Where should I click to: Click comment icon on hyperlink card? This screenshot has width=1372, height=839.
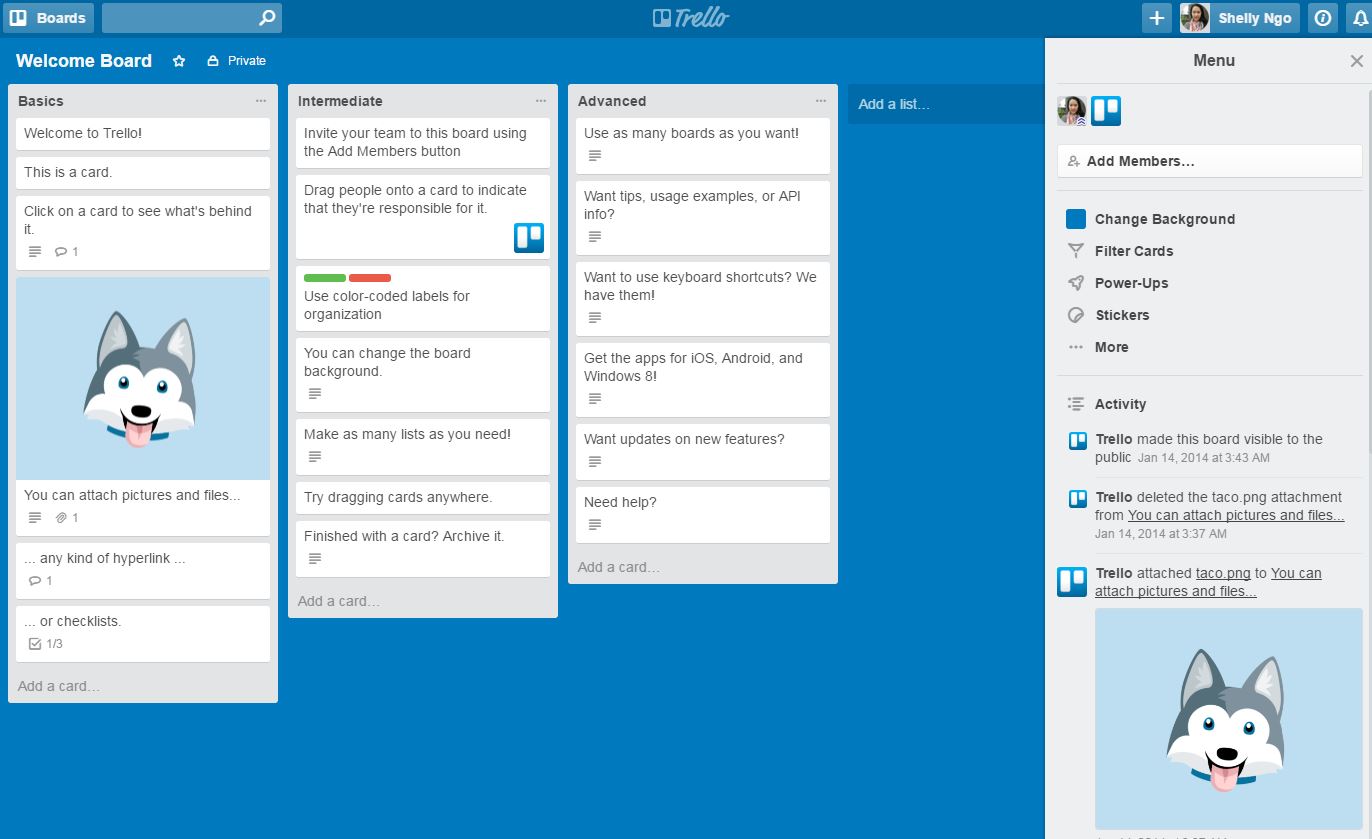(35, 581)
